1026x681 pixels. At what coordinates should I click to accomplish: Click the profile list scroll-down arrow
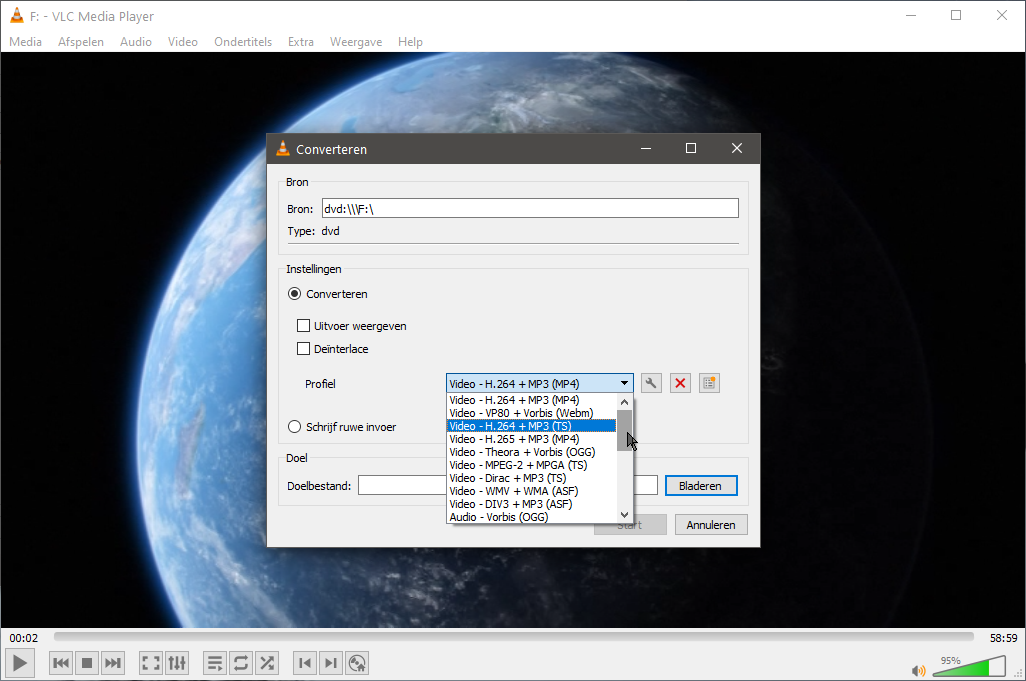pos(625,515)
